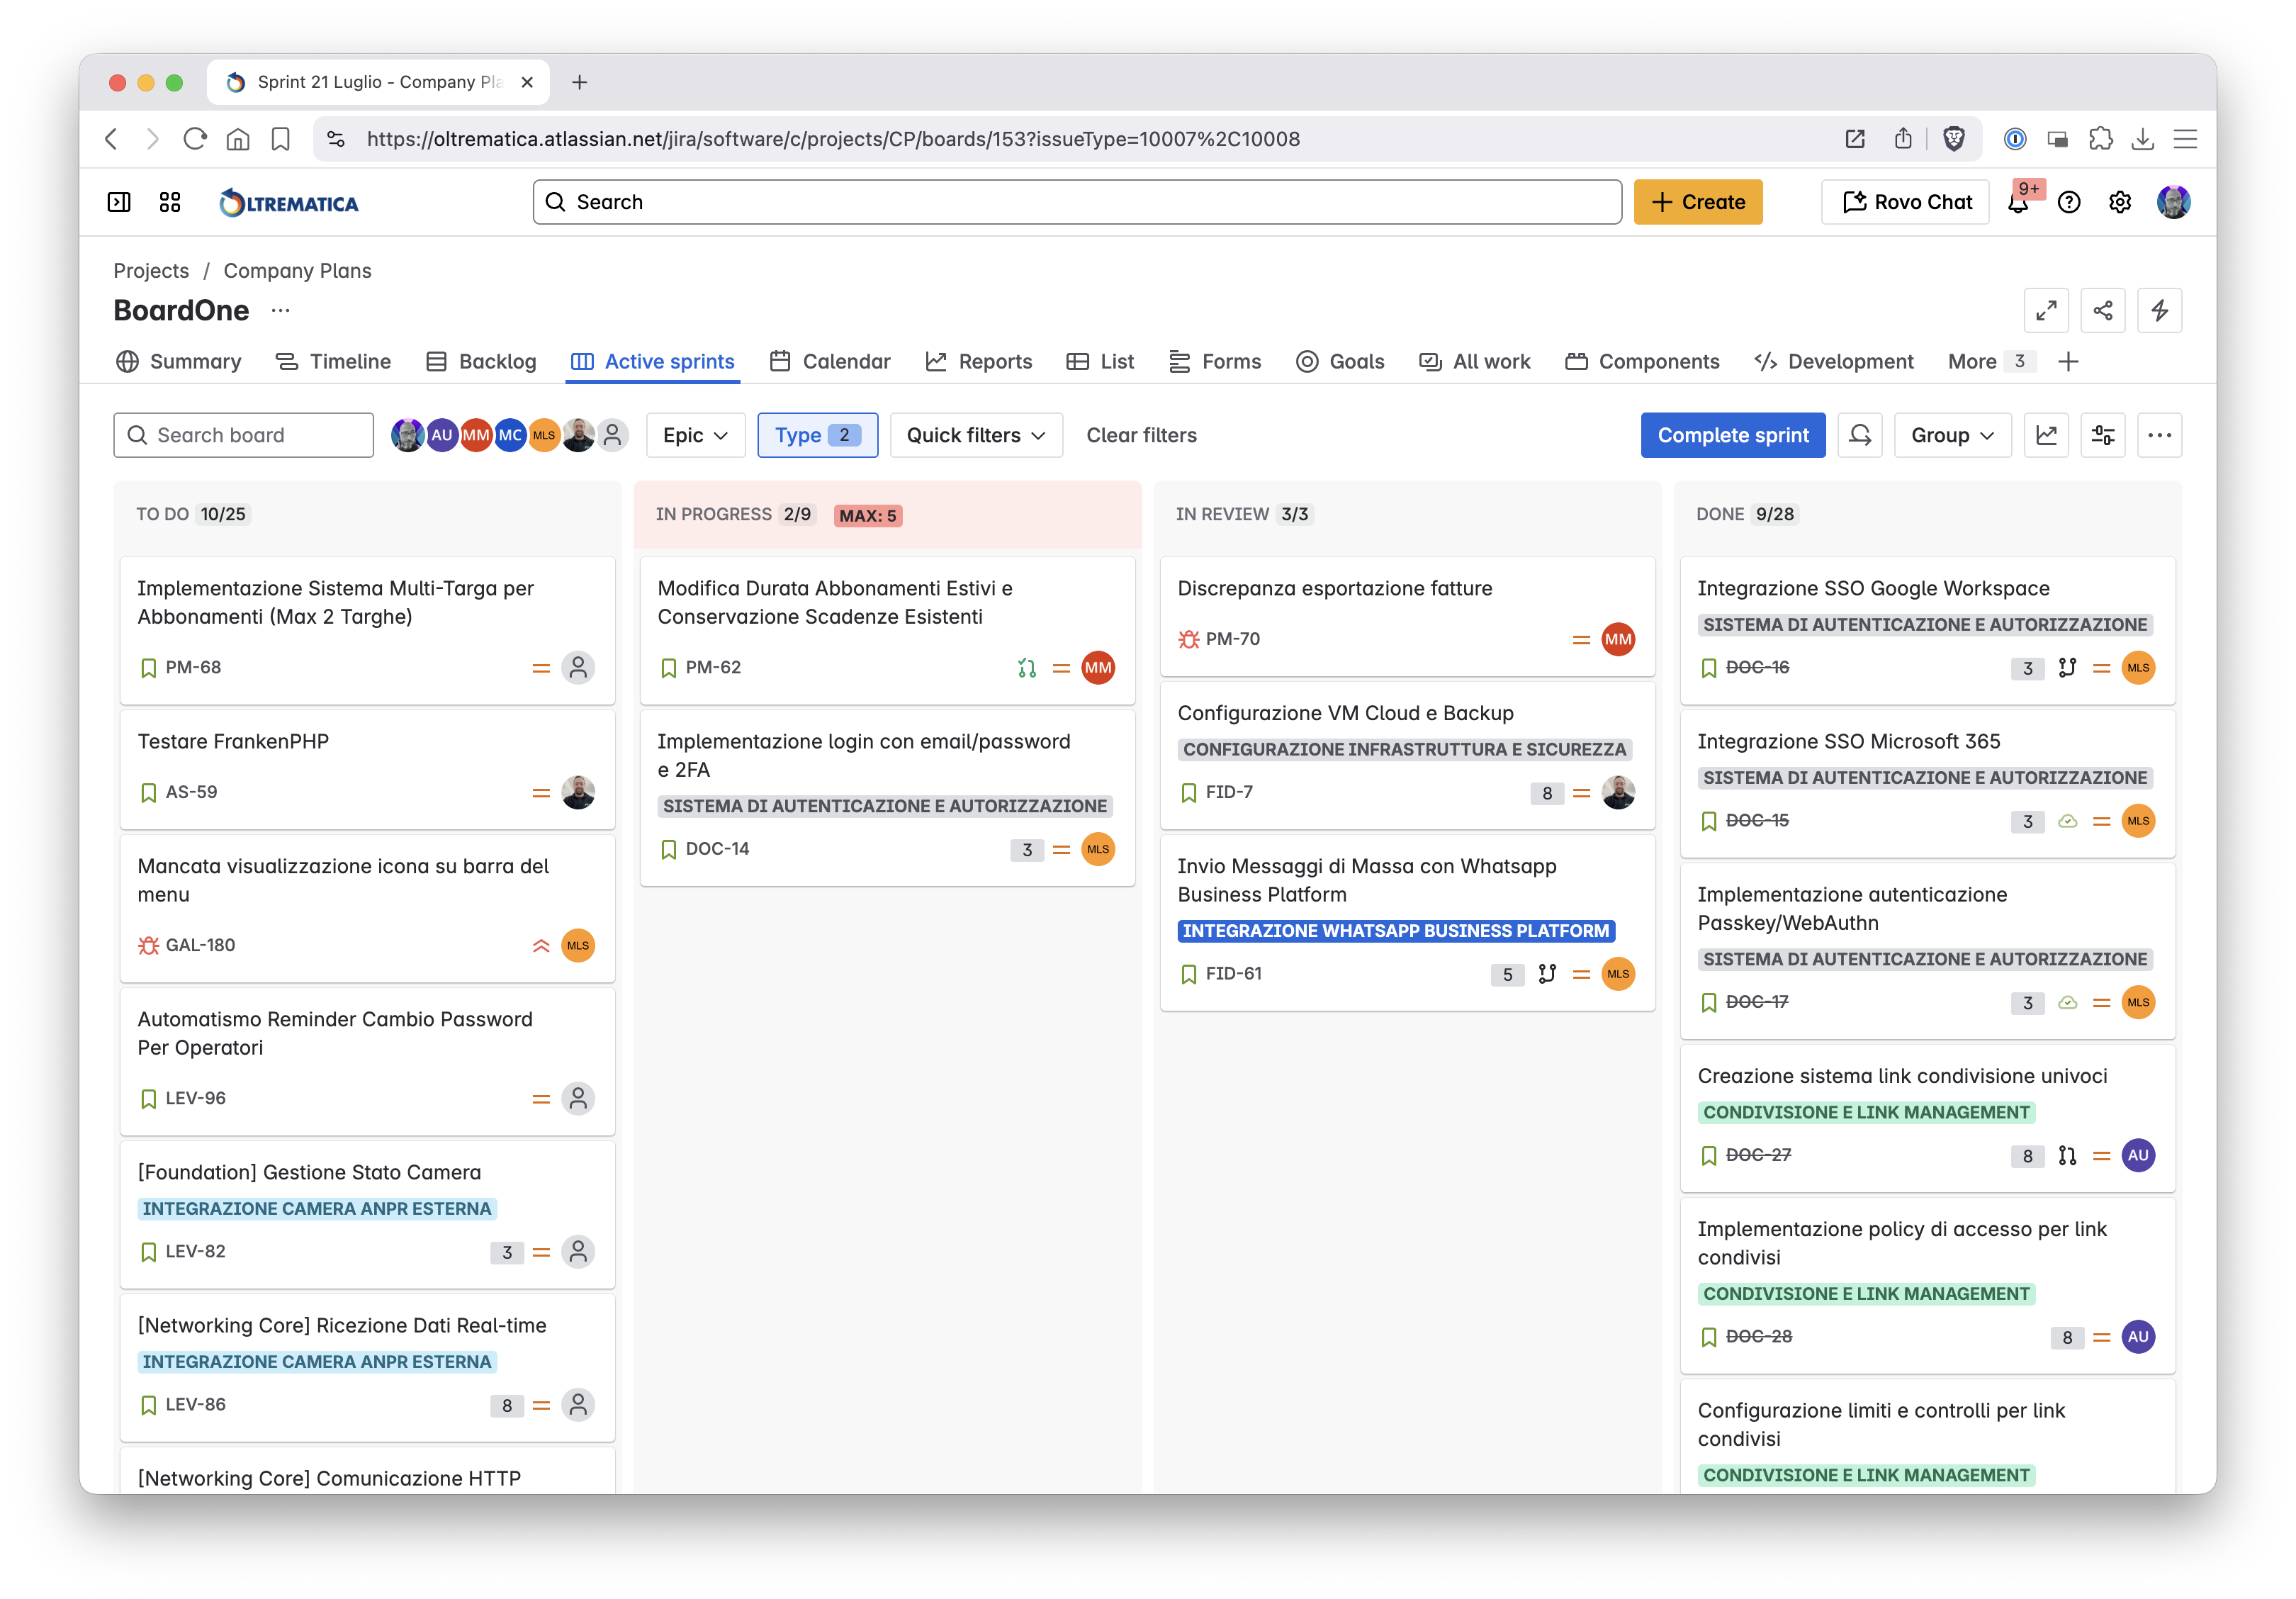Screen dimensions: 2296x1599
Task: Toggle the unassigned avatar filter
Action: click(x=613, y=435)
